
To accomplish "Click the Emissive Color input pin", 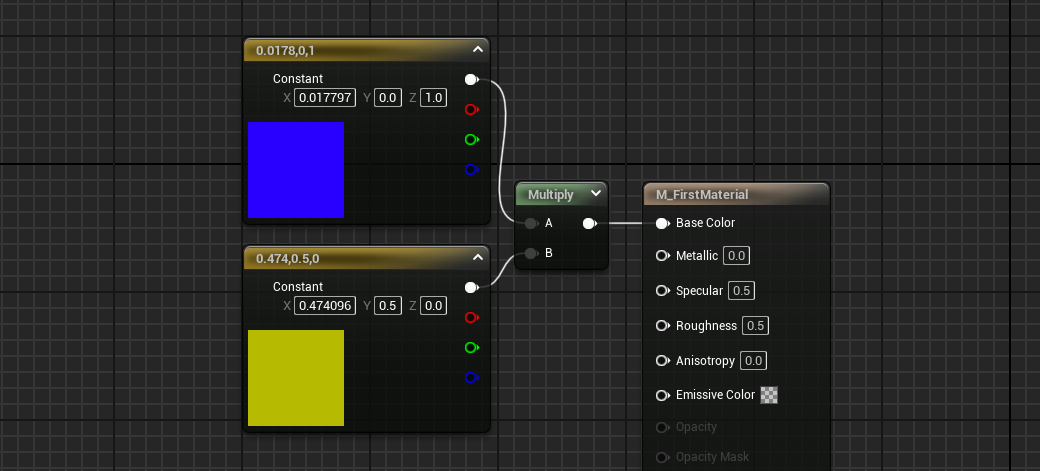I will pos(662,395).
